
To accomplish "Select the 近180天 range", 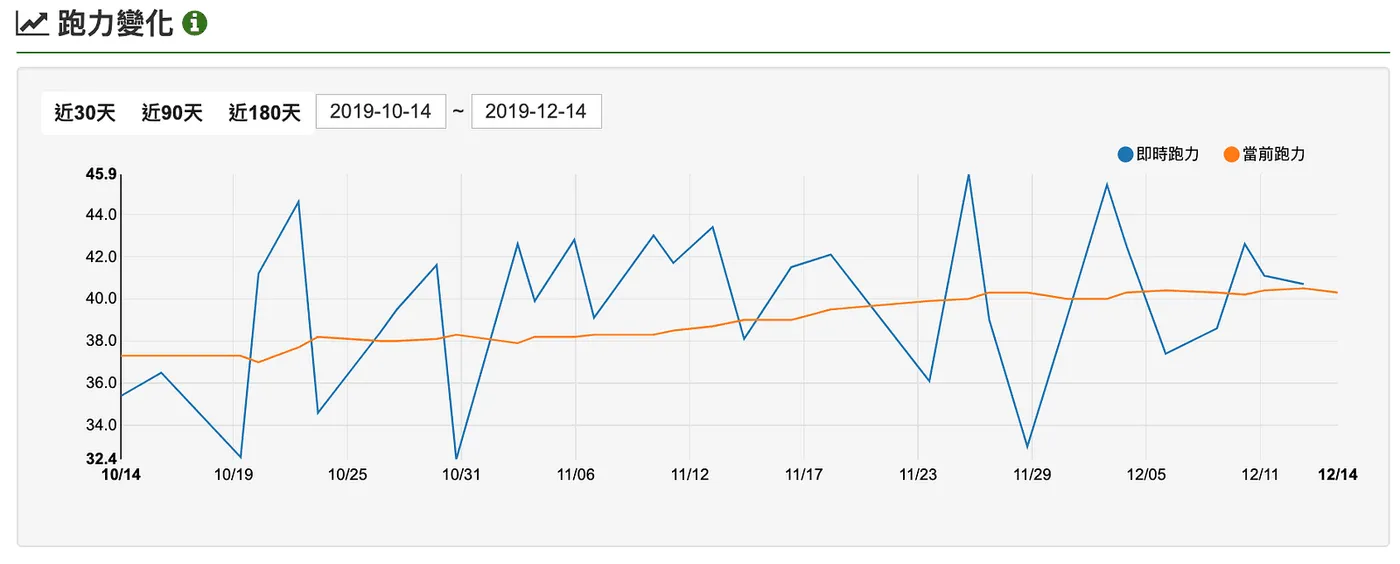I will (264, 113).
